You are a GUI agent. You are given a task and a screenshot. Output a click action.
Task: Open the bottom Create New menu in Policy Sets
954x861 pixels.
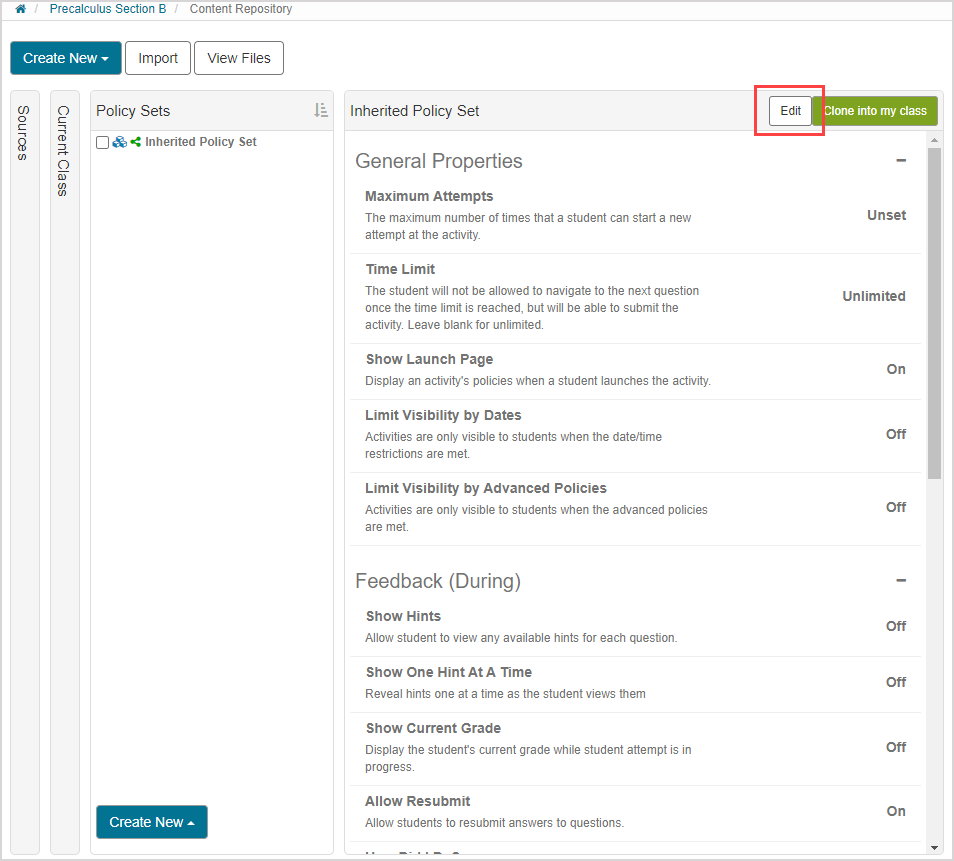pos(151,822)
